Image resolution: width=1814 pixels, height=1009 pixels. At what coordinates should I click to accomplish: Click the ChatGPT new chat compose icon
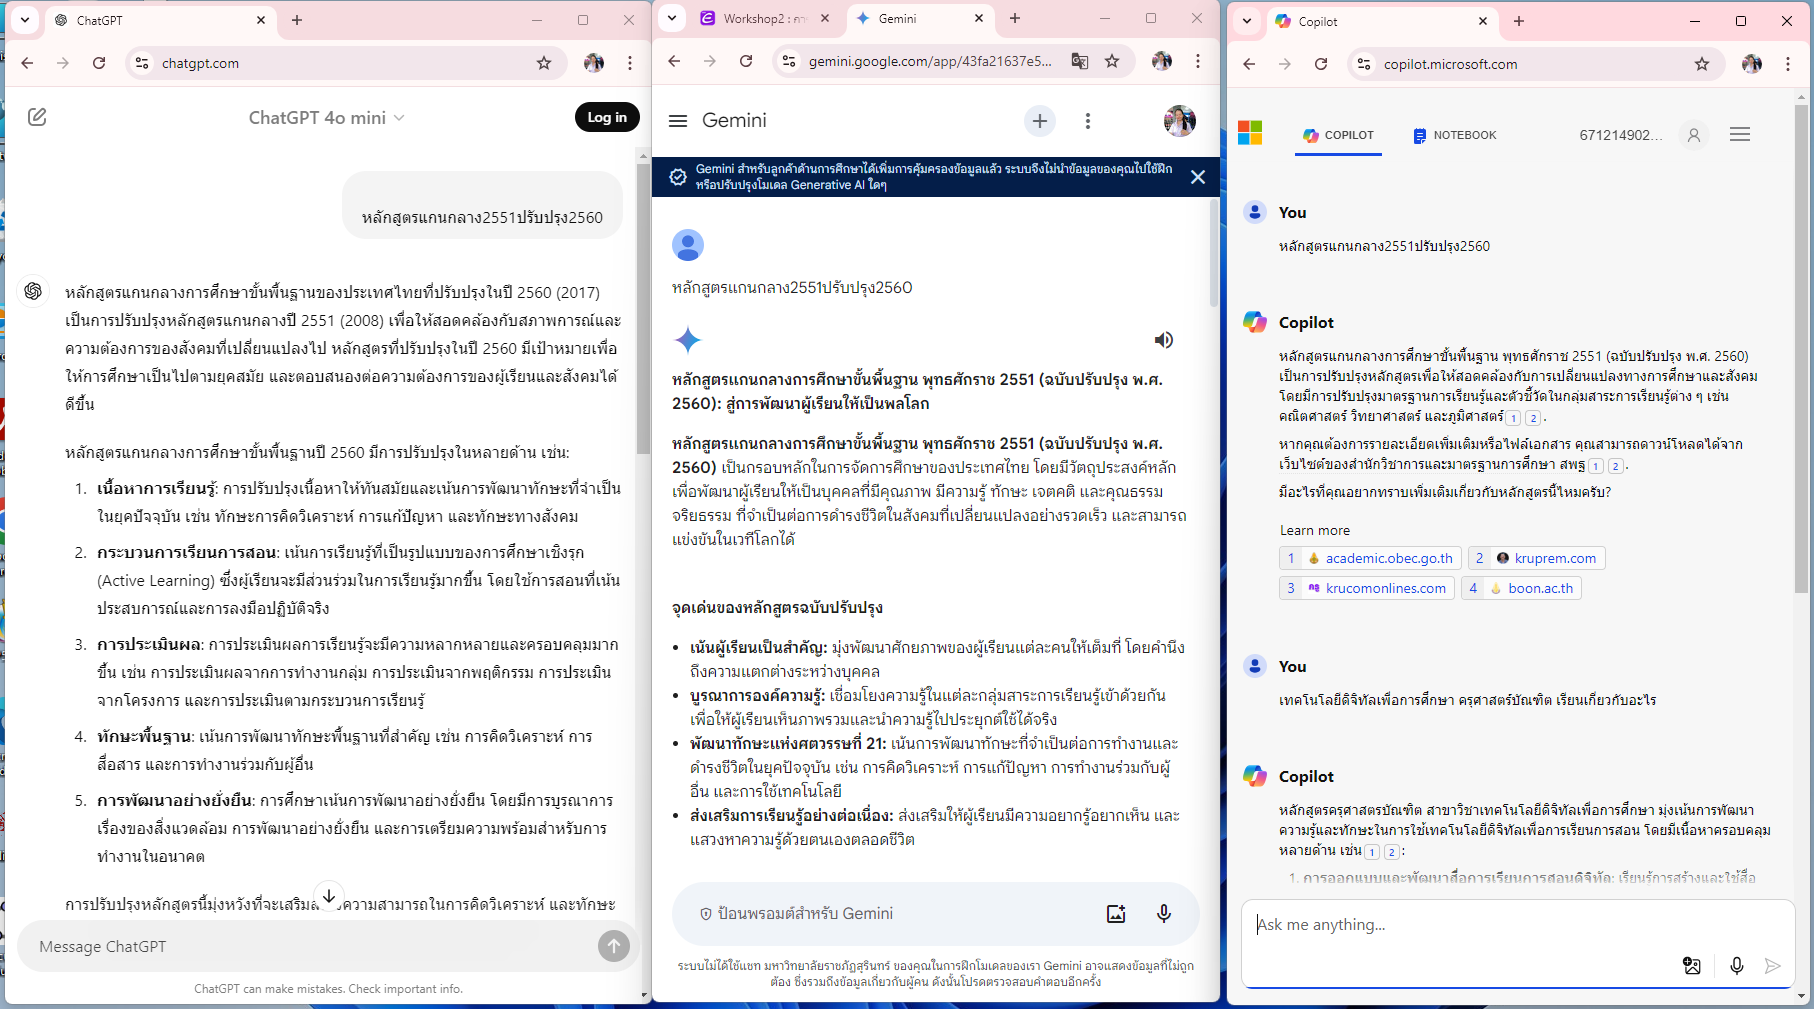(37, 117)
